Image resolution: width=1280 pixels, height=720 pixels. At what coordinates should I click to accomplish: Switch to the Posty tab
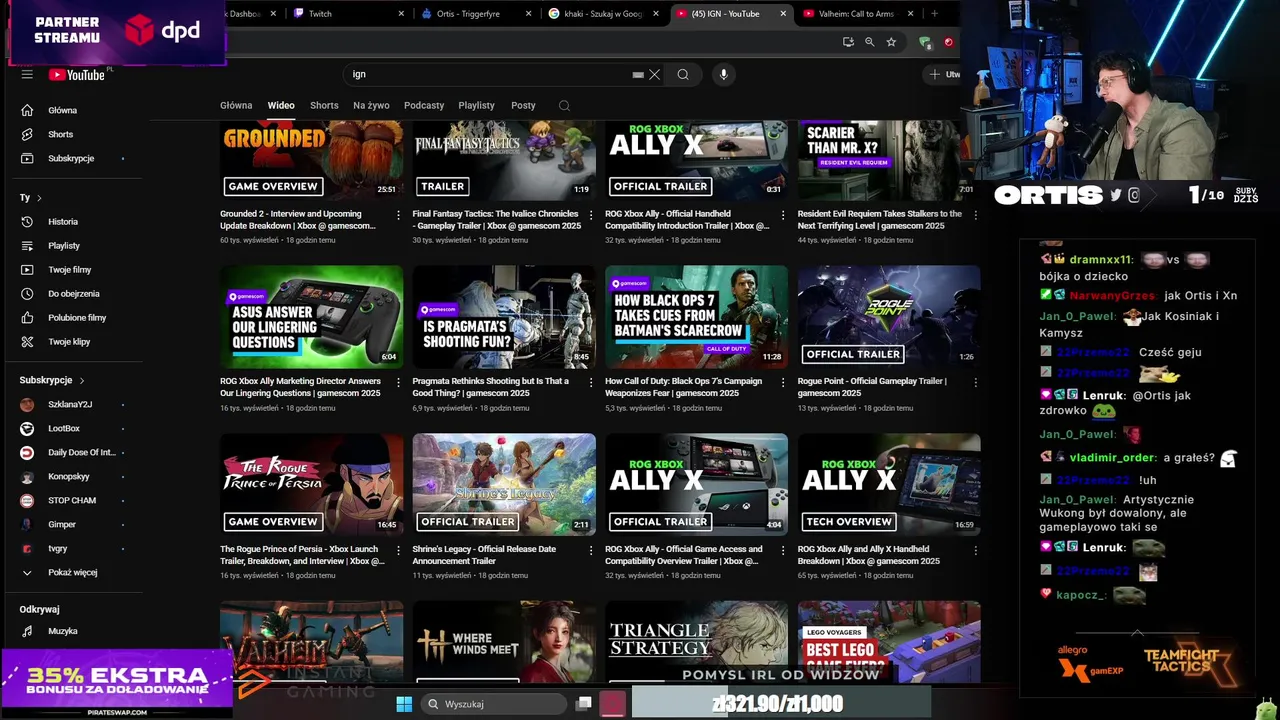click(523, 105)
